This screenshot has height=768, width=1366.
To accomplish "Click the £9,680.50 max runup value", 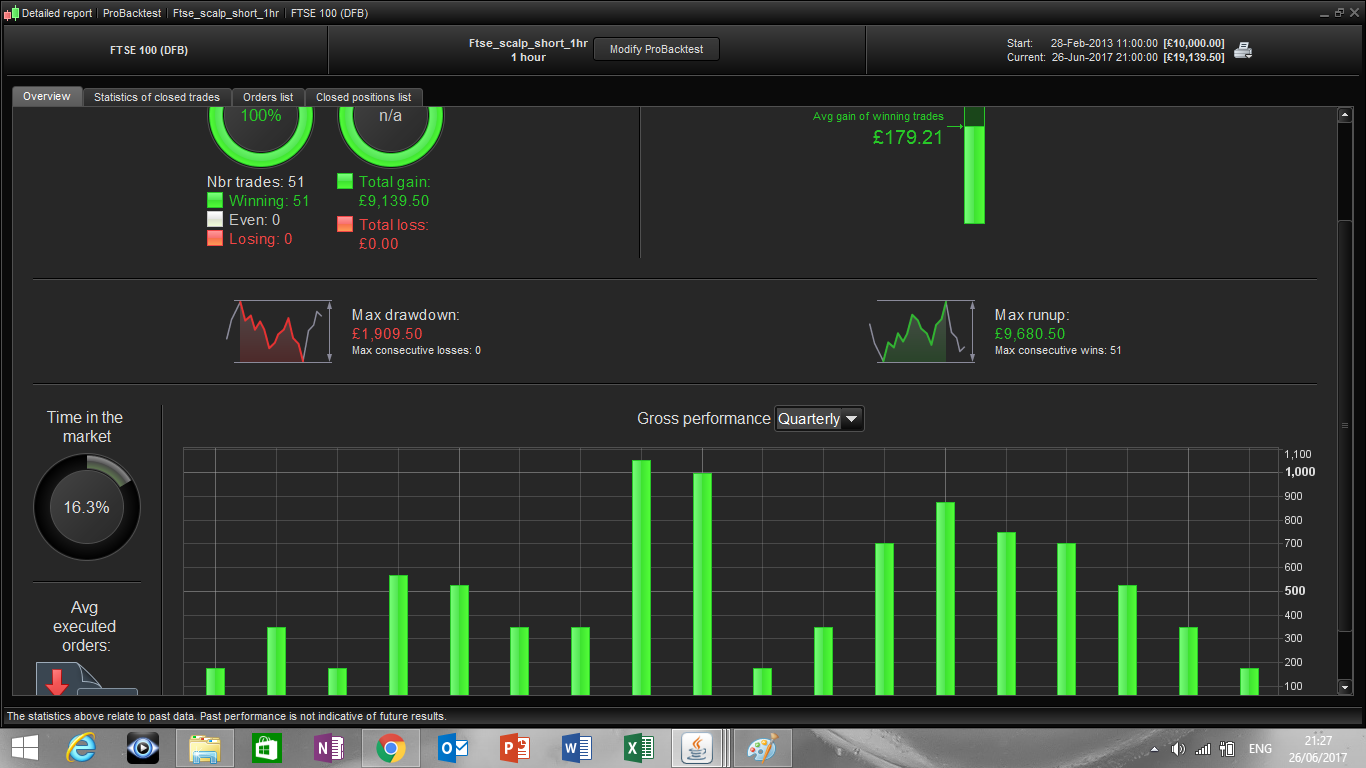I will click(1030, 334).
